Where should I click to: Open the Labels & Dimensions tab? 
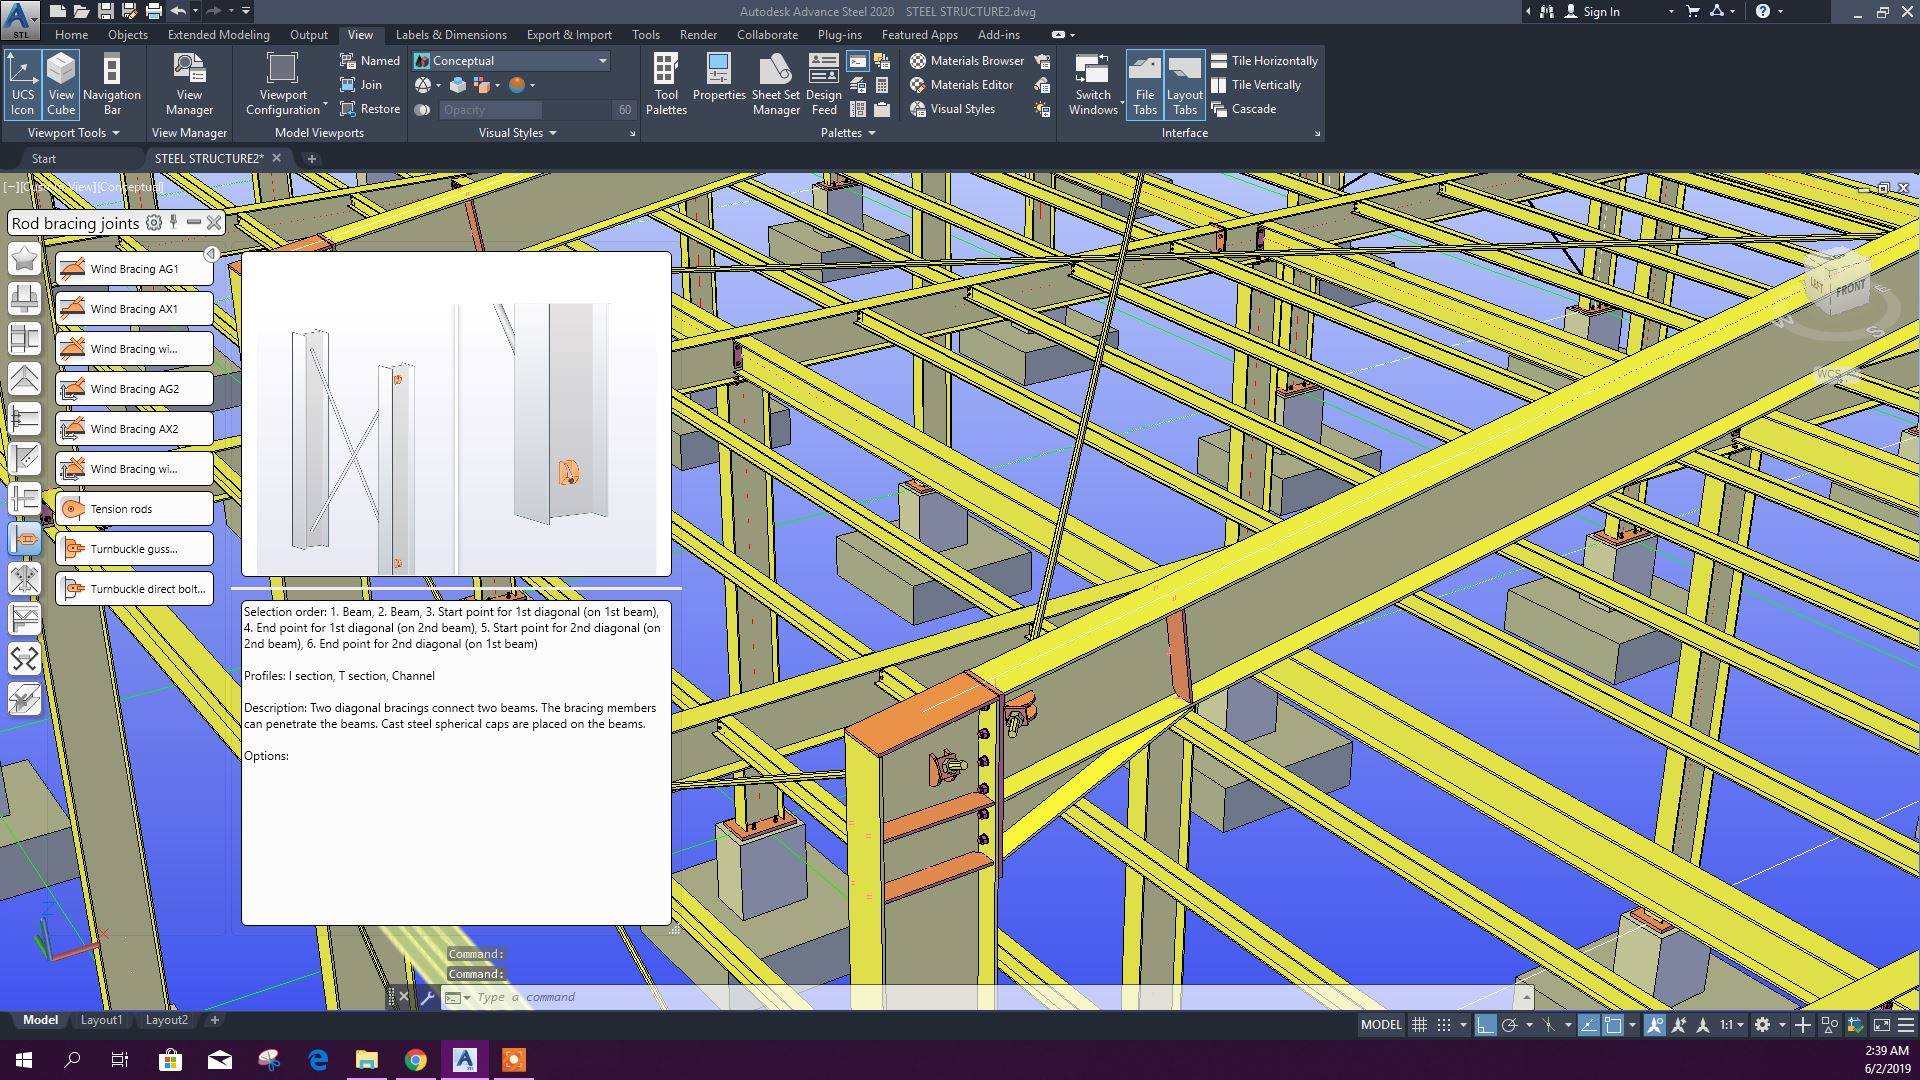tap(451, 35)
